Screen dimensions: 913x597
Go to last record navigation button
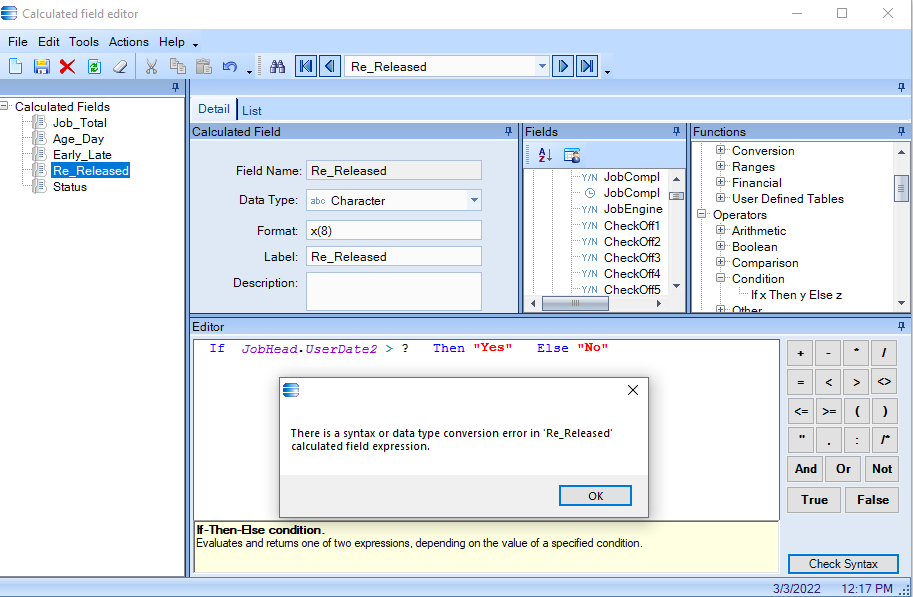click(x=587, y=66)
